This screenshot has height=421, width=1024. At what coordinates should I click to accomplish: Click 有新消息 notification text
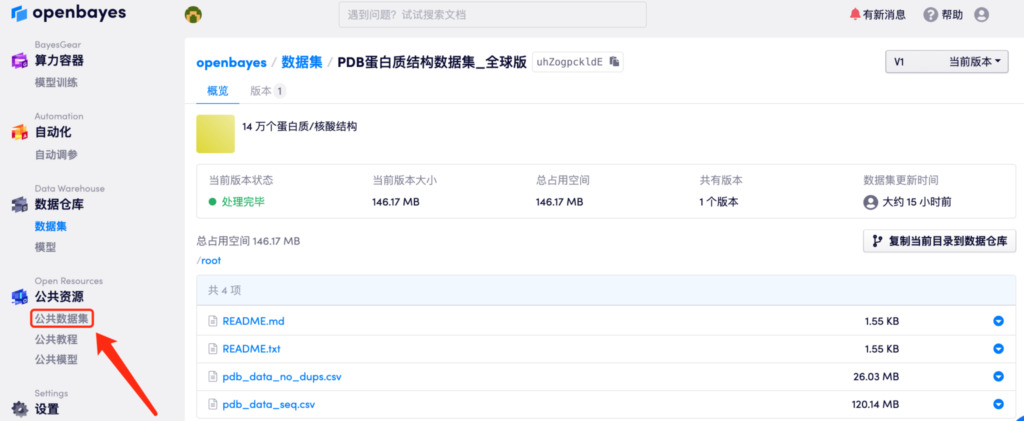[884, 14]
